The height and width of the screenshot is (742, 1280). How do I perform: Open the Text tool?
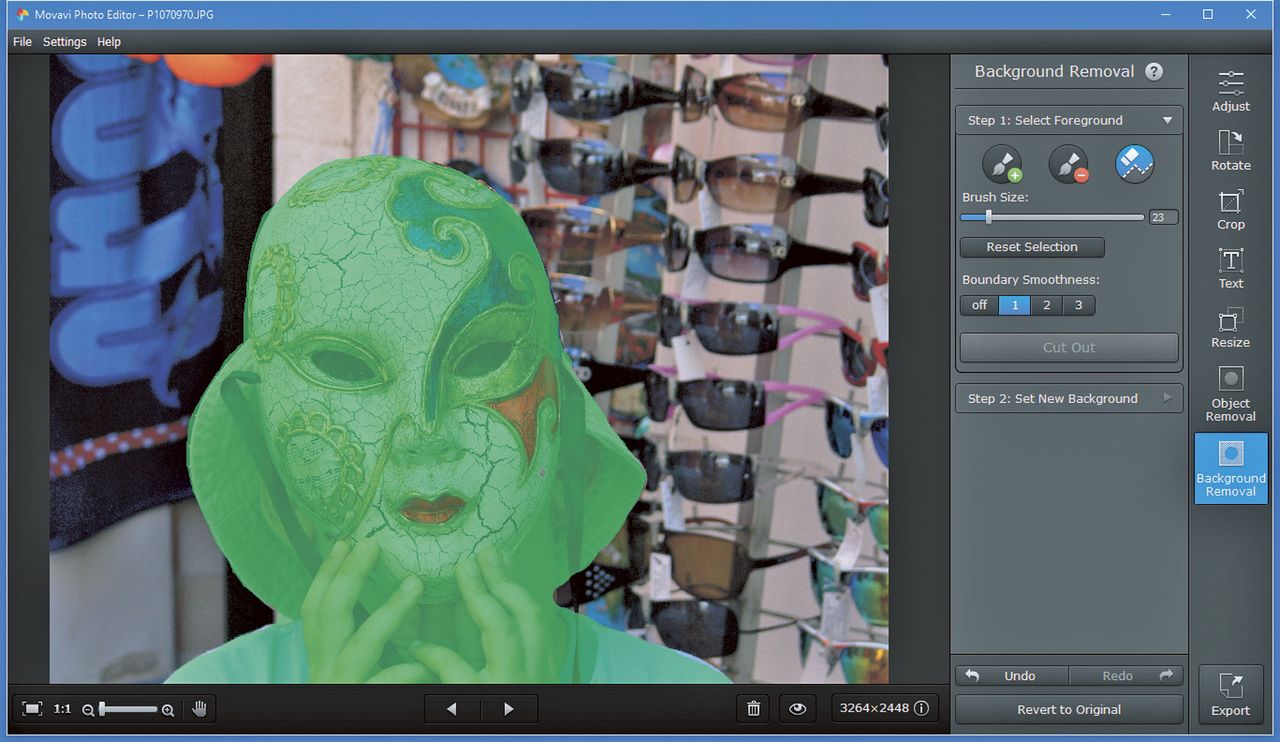point(1231,267)
